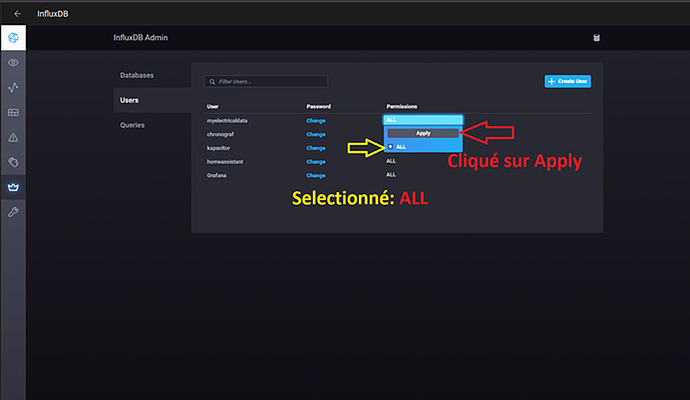
Task: Change password for chronograf user
Action: tap(316, 134)
